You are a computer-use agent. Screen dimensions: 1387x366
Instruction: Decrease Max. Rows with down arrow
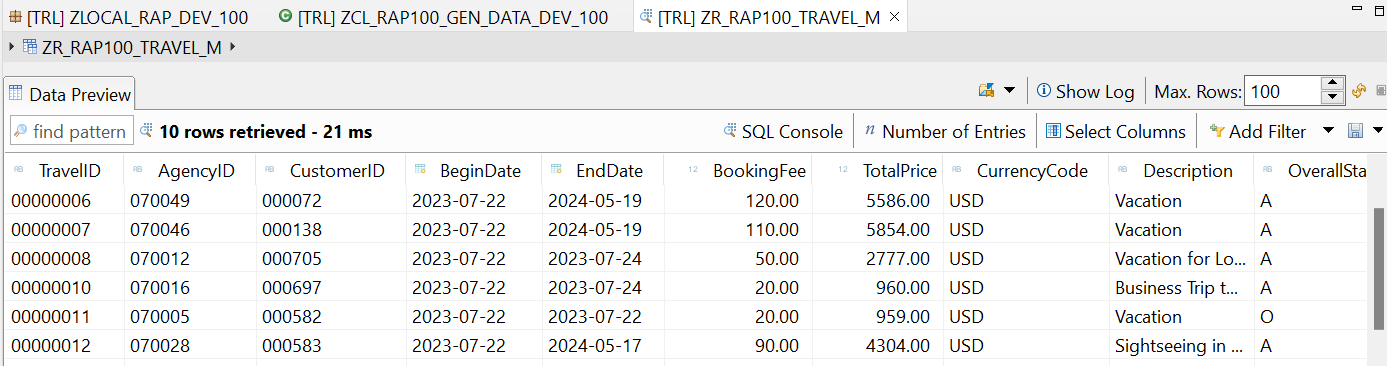(1332, 98)
